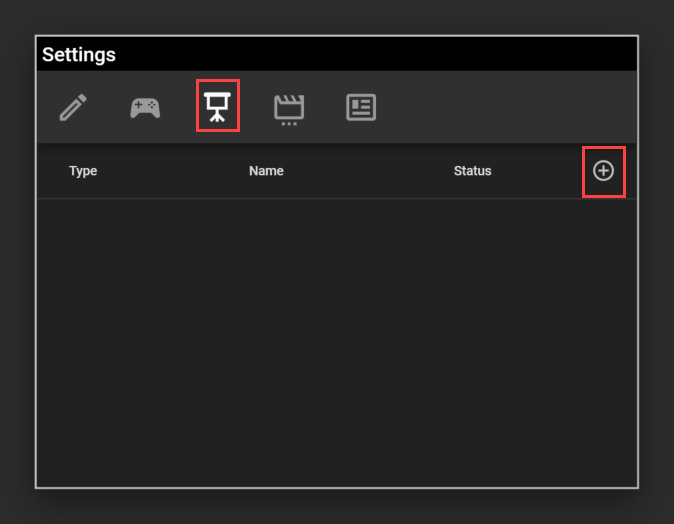Choose the game controller icon tab
Screen dimensions: 674x524
tap(145, 108)
